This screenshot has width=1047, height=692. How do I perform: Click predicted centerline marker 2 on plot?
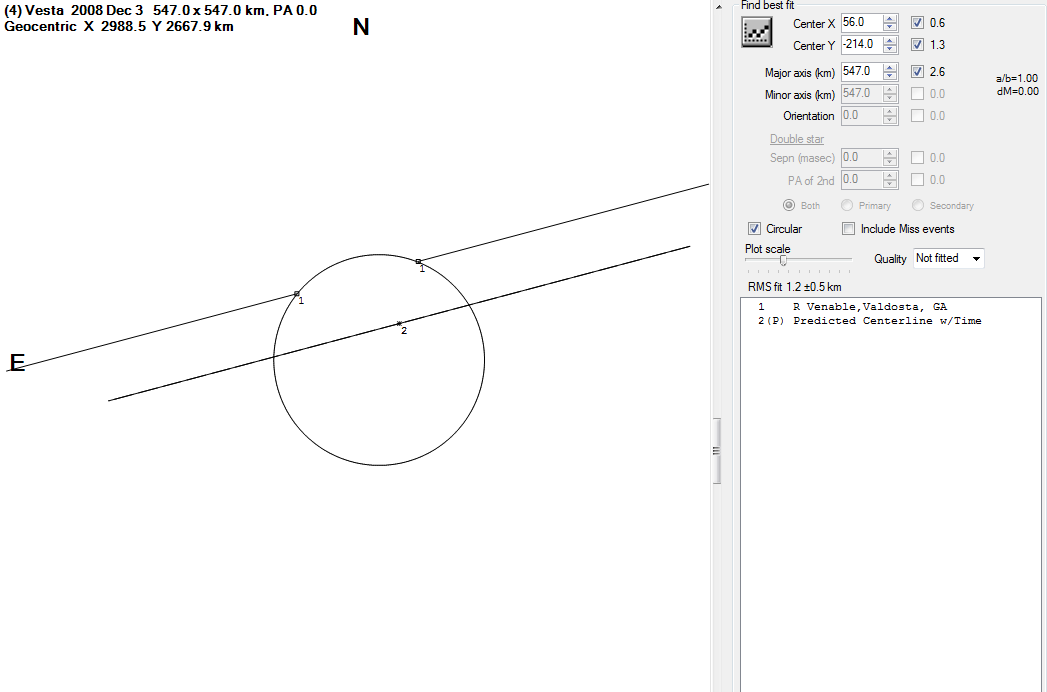tap(399, 324)
